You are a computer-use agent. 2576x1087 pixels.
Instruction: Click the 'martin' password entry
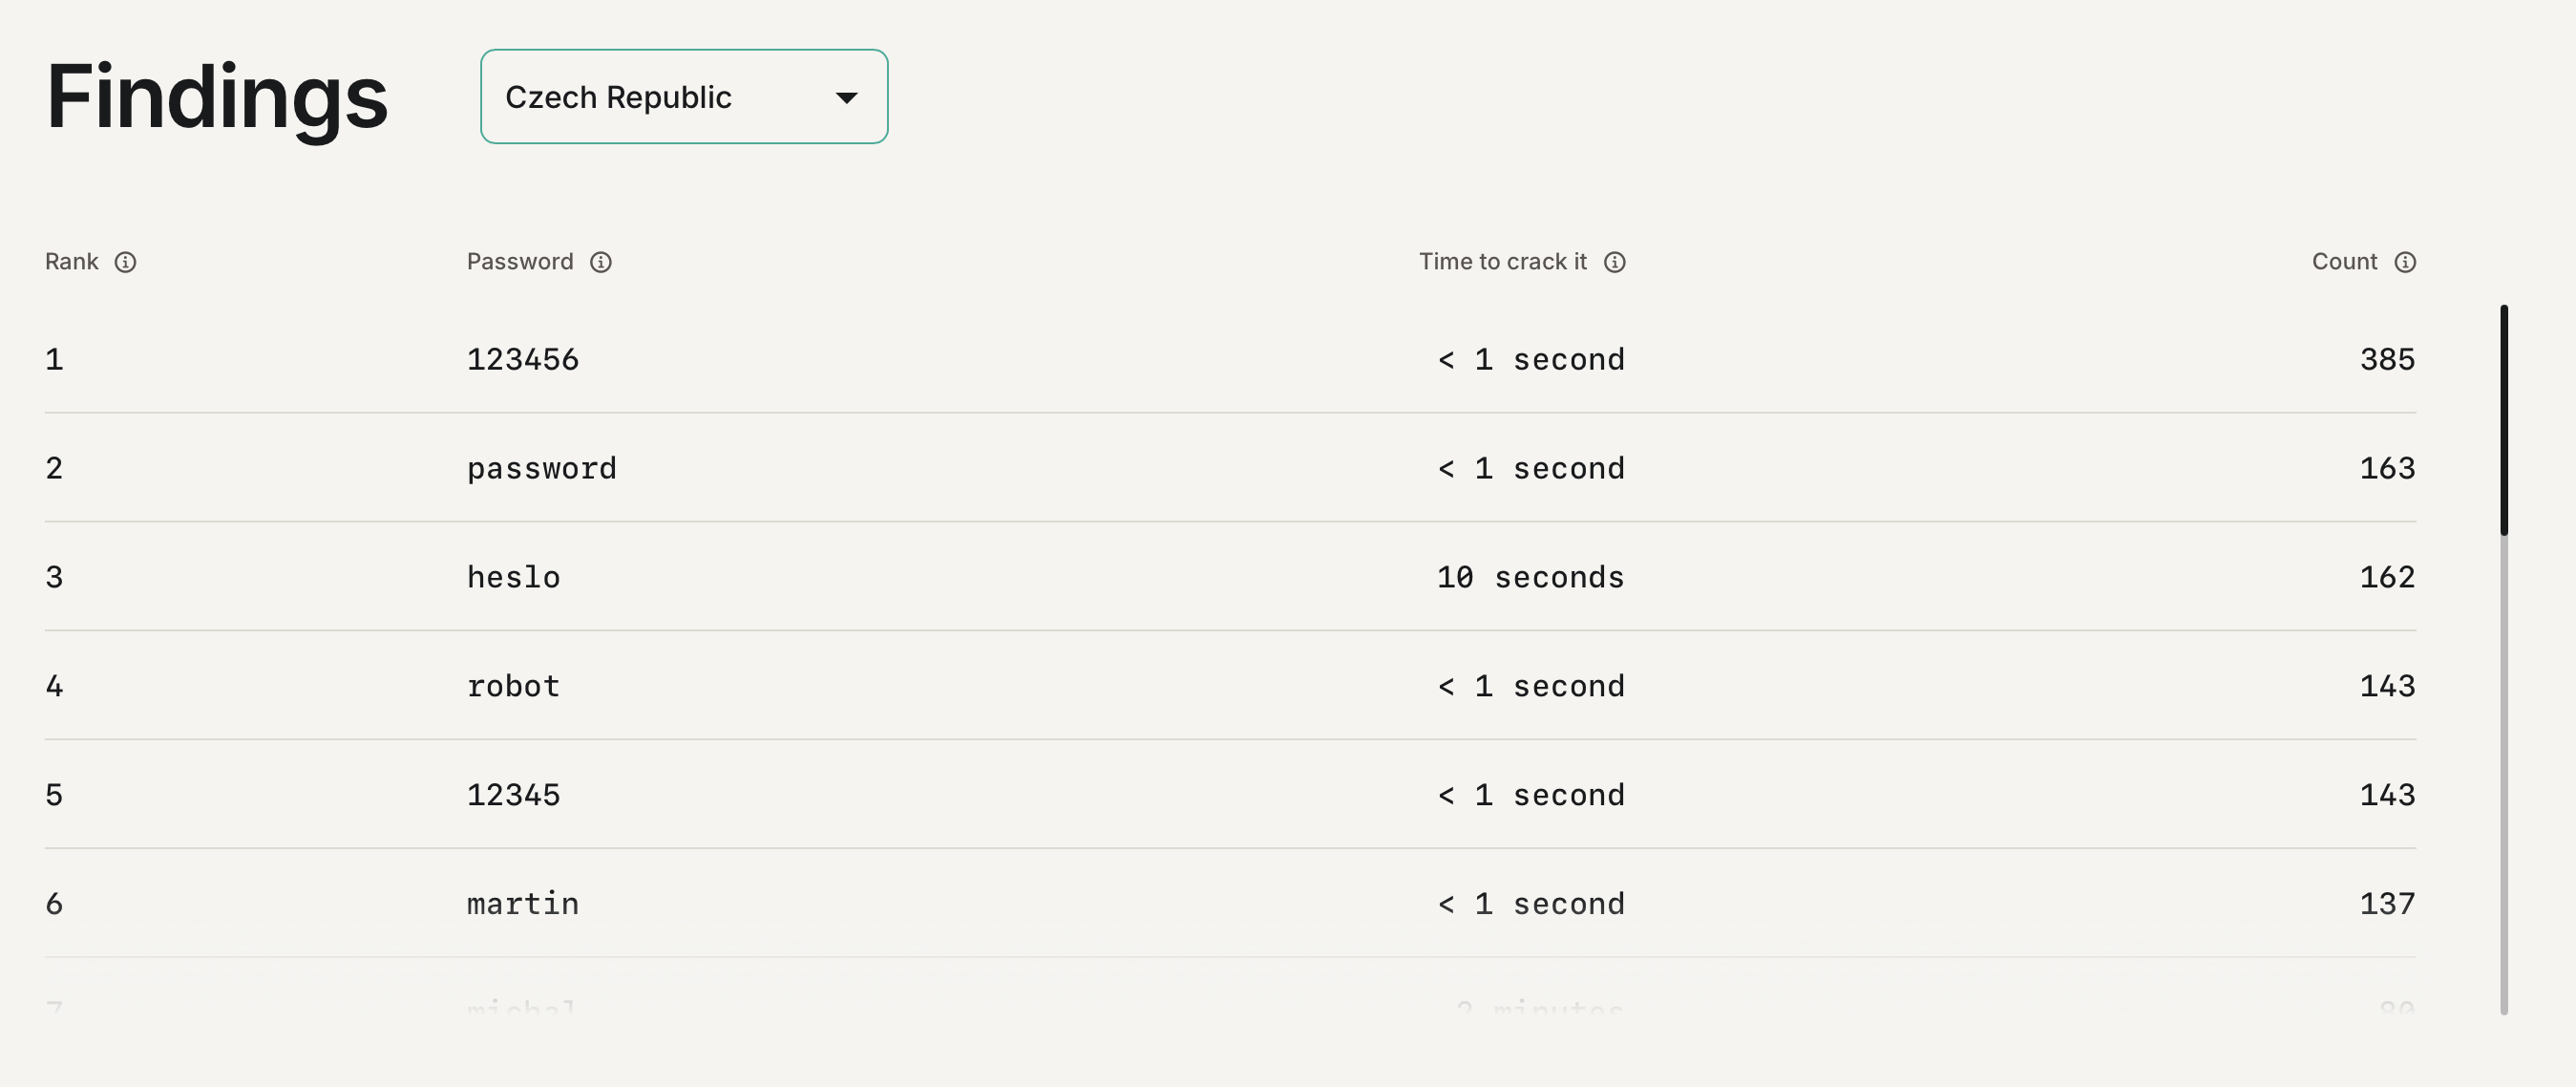pyautogui.click(x=523, y=905)
